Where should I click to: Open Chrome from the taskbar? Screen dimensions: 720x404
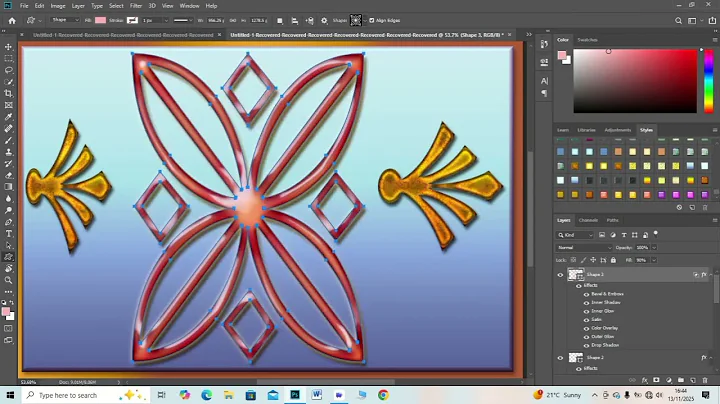point(383,395)
